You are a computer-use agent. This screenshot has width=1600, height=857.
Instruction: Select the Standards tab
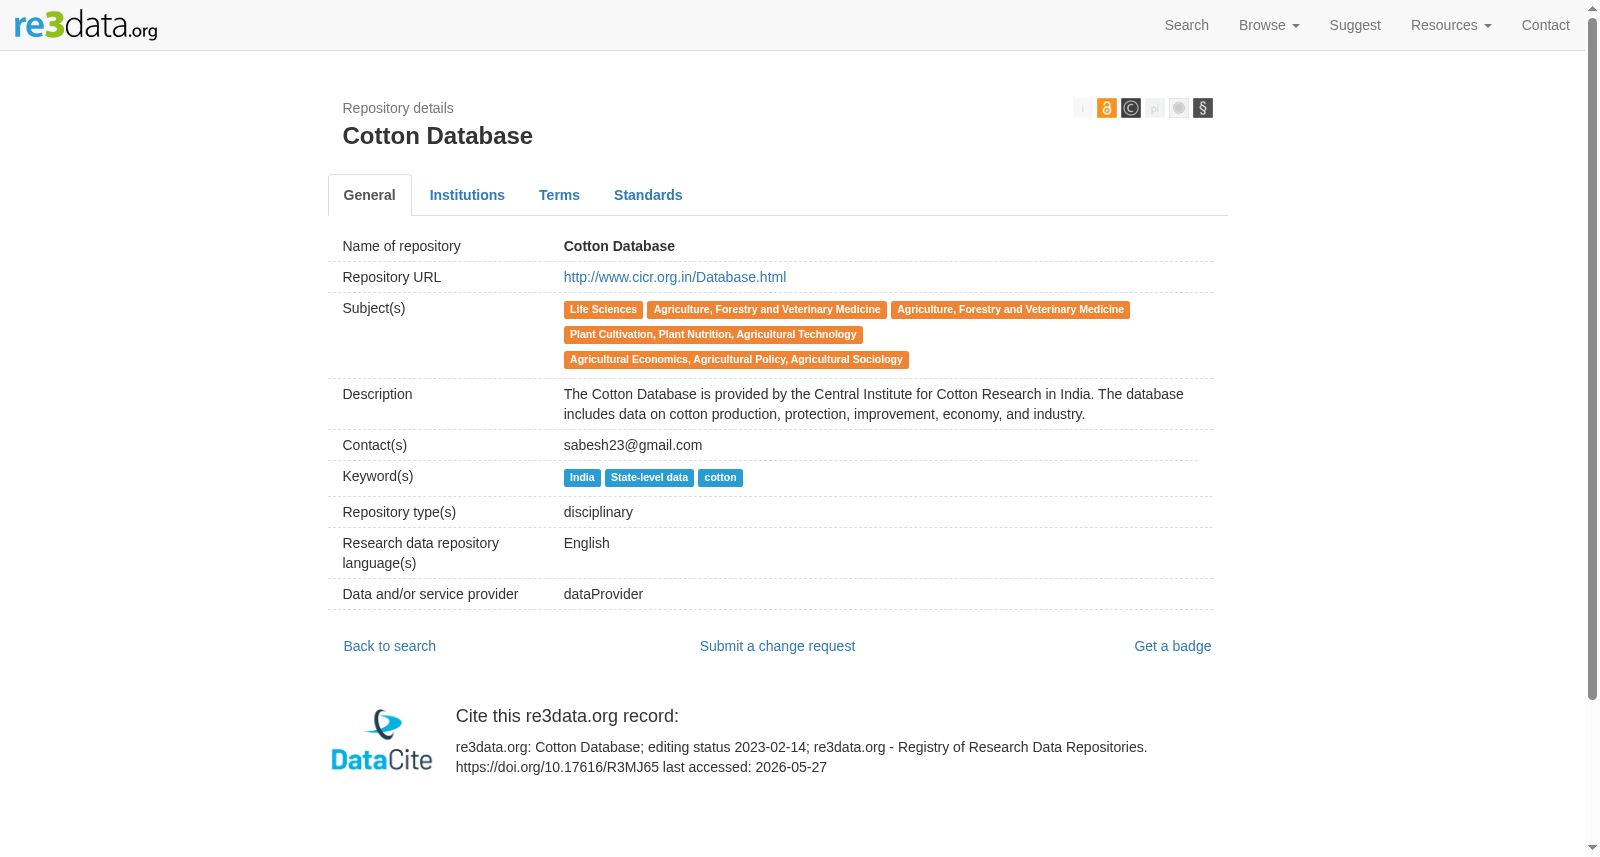click(x=648, y=195)
